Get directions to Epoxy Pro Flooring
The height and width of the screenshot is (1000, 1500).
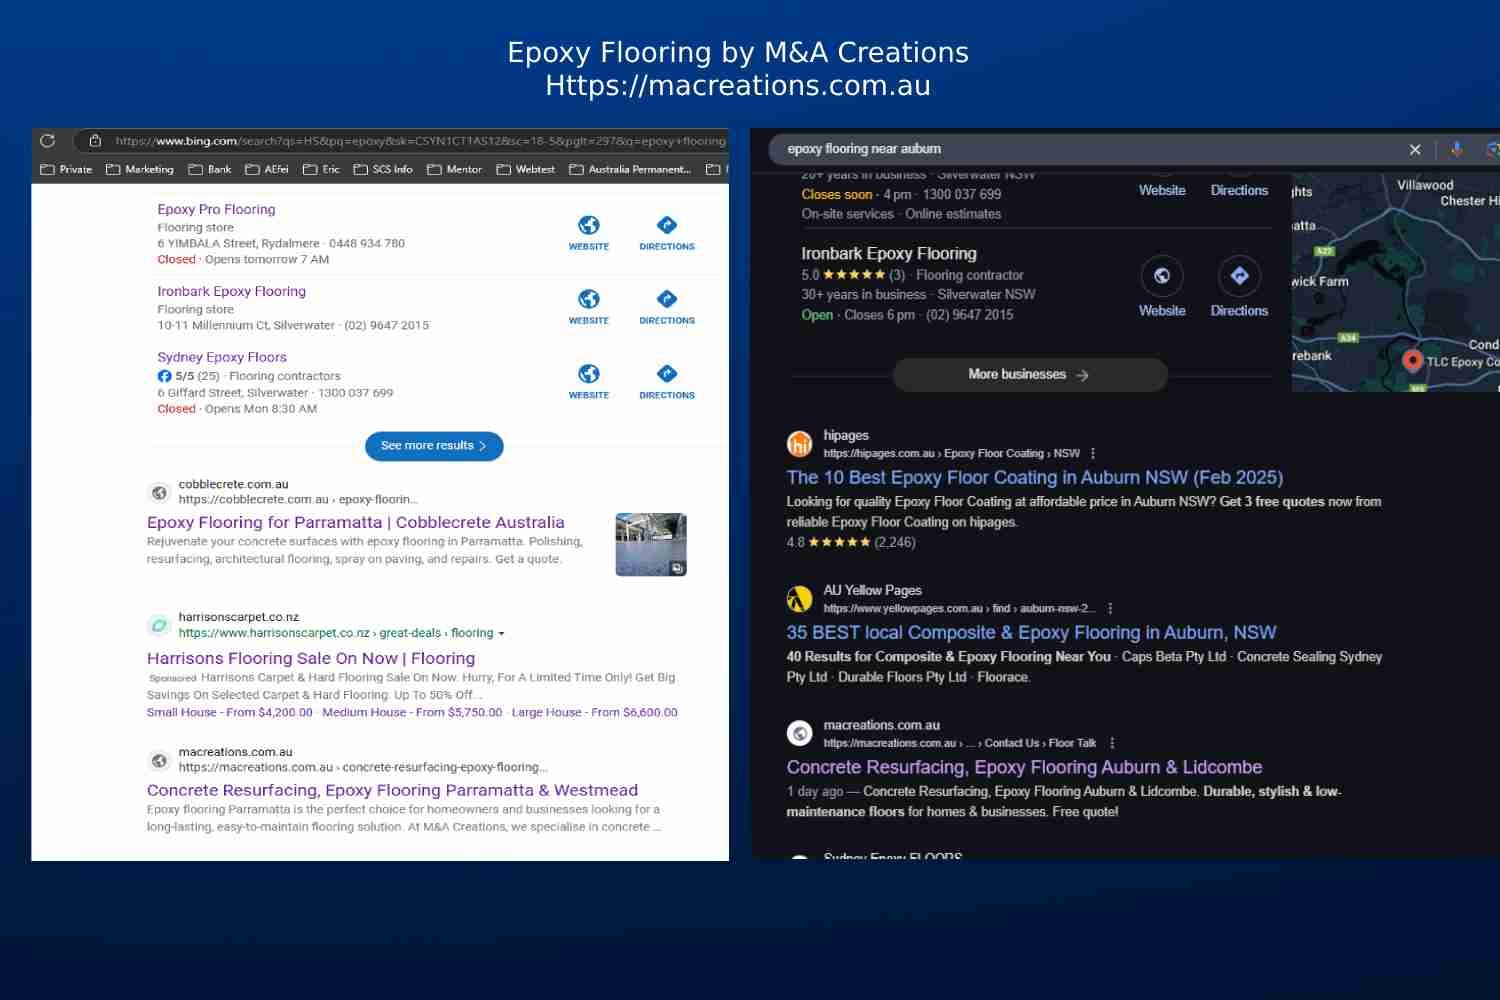click(x=667, y=225)
